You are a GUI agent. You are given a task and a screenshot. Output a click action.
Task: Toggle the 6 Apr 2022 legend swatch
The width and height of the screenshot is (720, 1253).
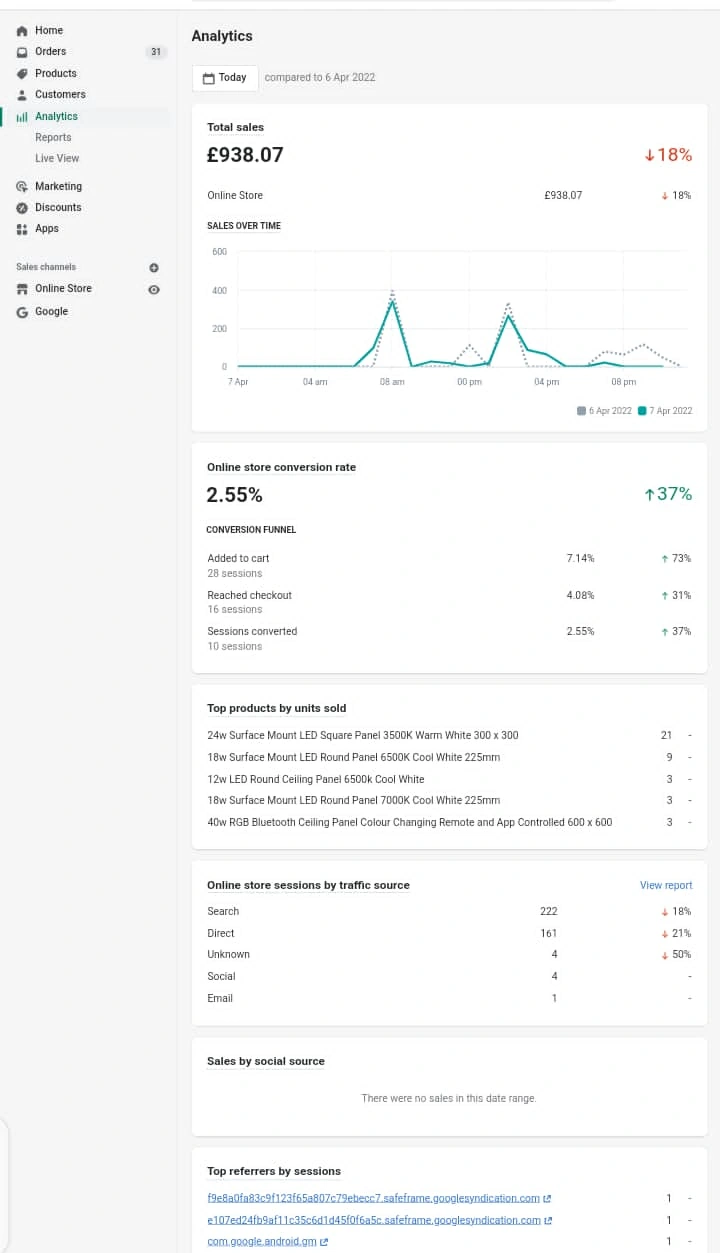(581, 411)
